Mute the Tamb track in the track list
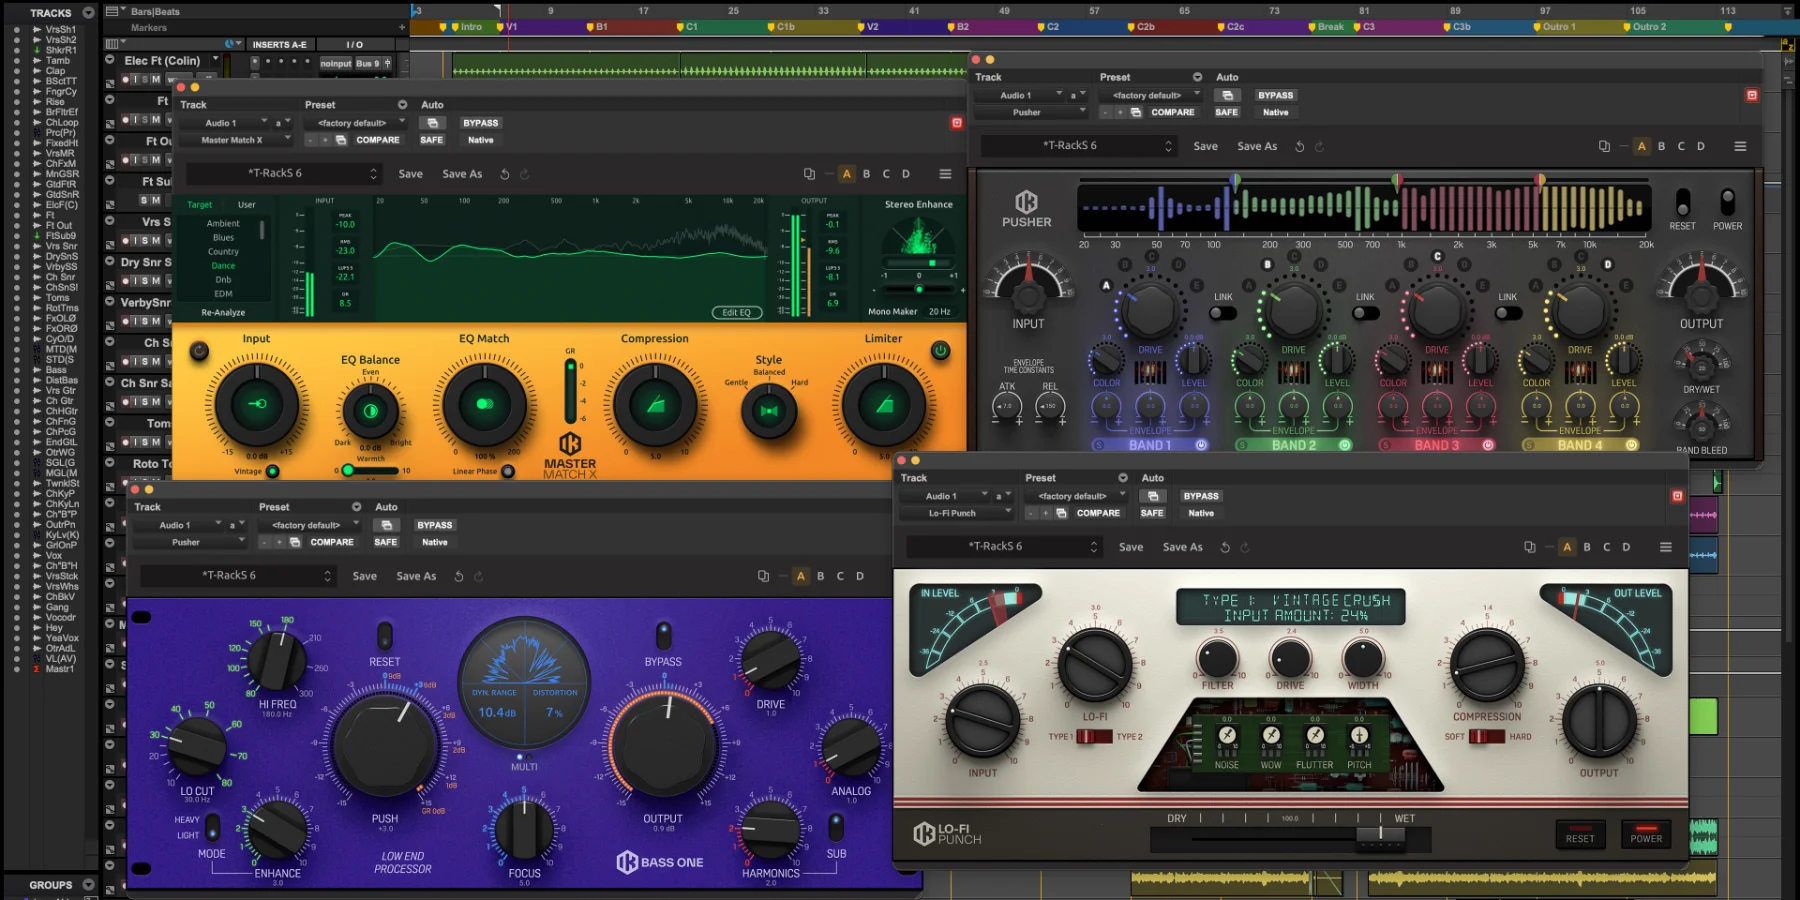Image resolution: width=1800 pixels, height=900 pixels. pos(17,60)
